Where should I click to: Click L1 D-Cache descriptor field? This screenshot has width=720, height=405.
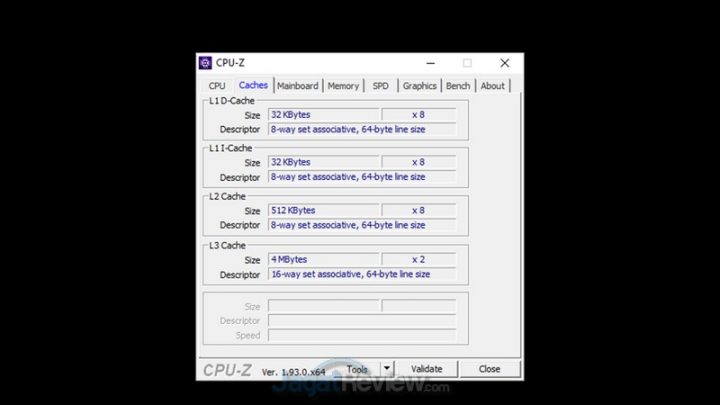pos(362,129)
